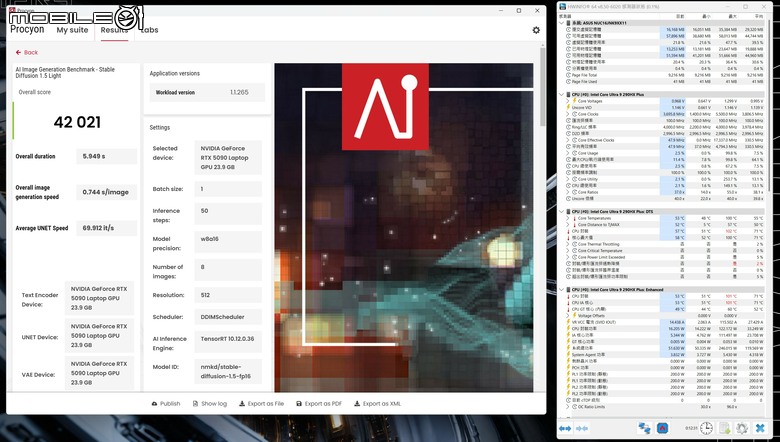The image size is (780, 442).
Task: Go back using the Back arrow link
Action: 27,52
